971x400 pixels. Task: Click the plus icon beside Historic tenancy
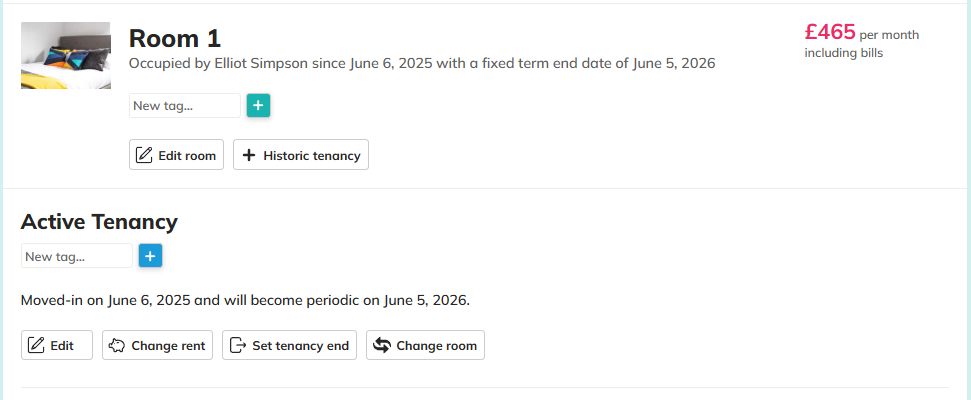(x=249, y=155)
